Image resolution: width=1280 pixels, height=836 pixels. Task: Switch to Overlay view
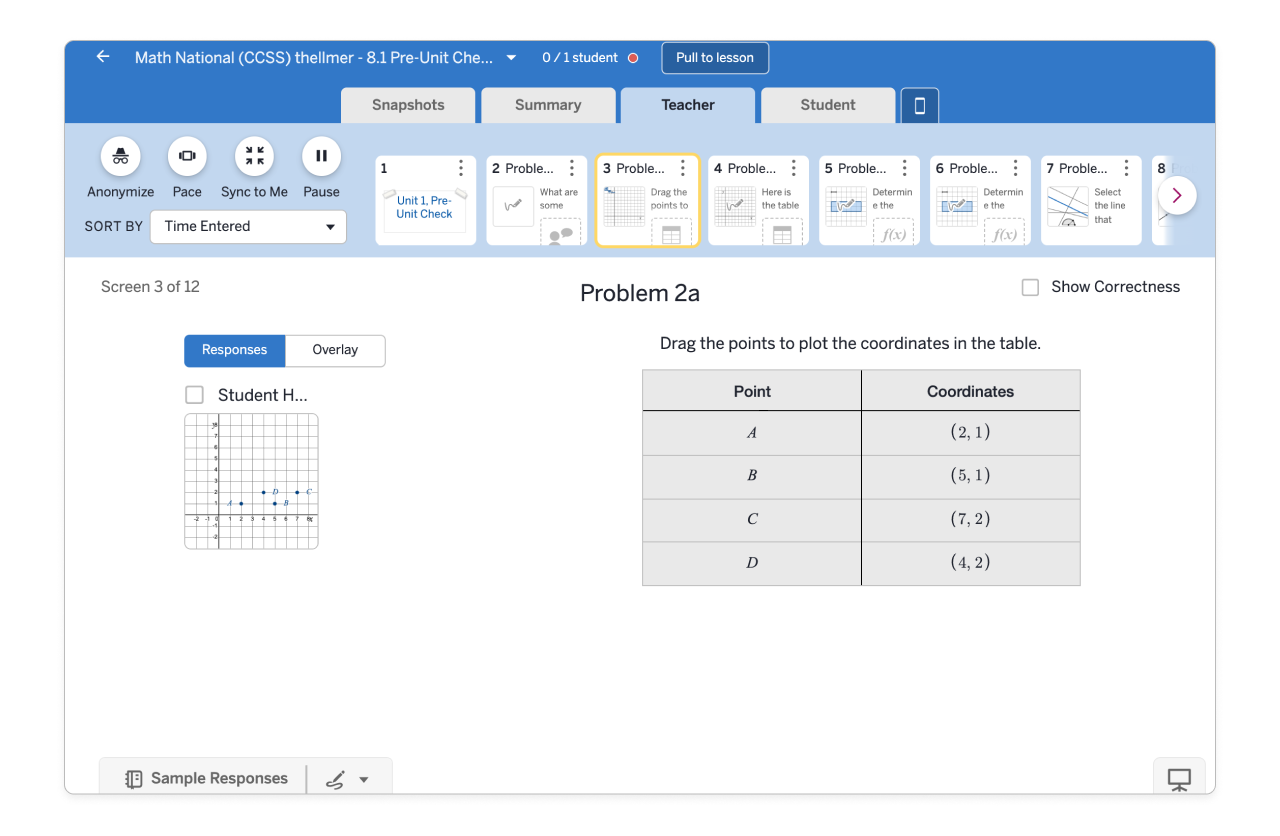tap(335, 350)
